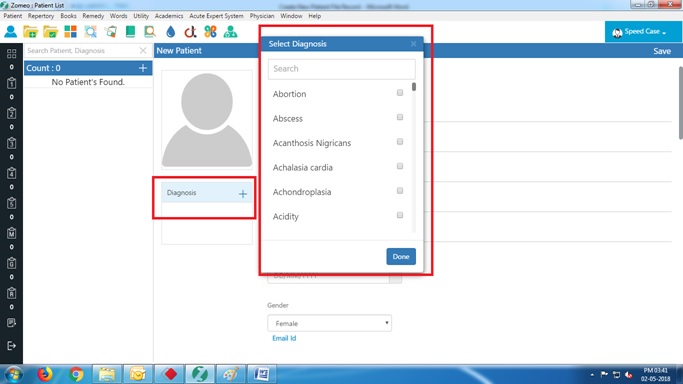Click the new case folder icon
Screen dimensions: 683x384
pyautogui.click(x=30, y=32)
